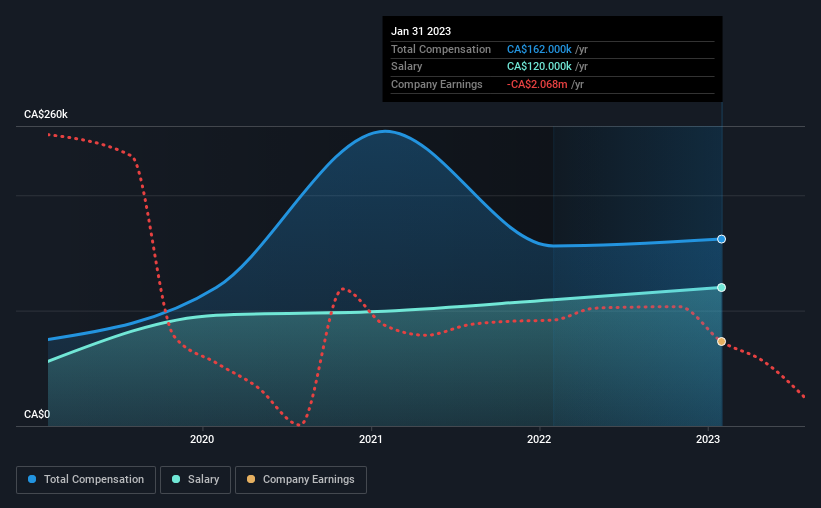Click the teal dot in Salary legend

coord(176,479)
